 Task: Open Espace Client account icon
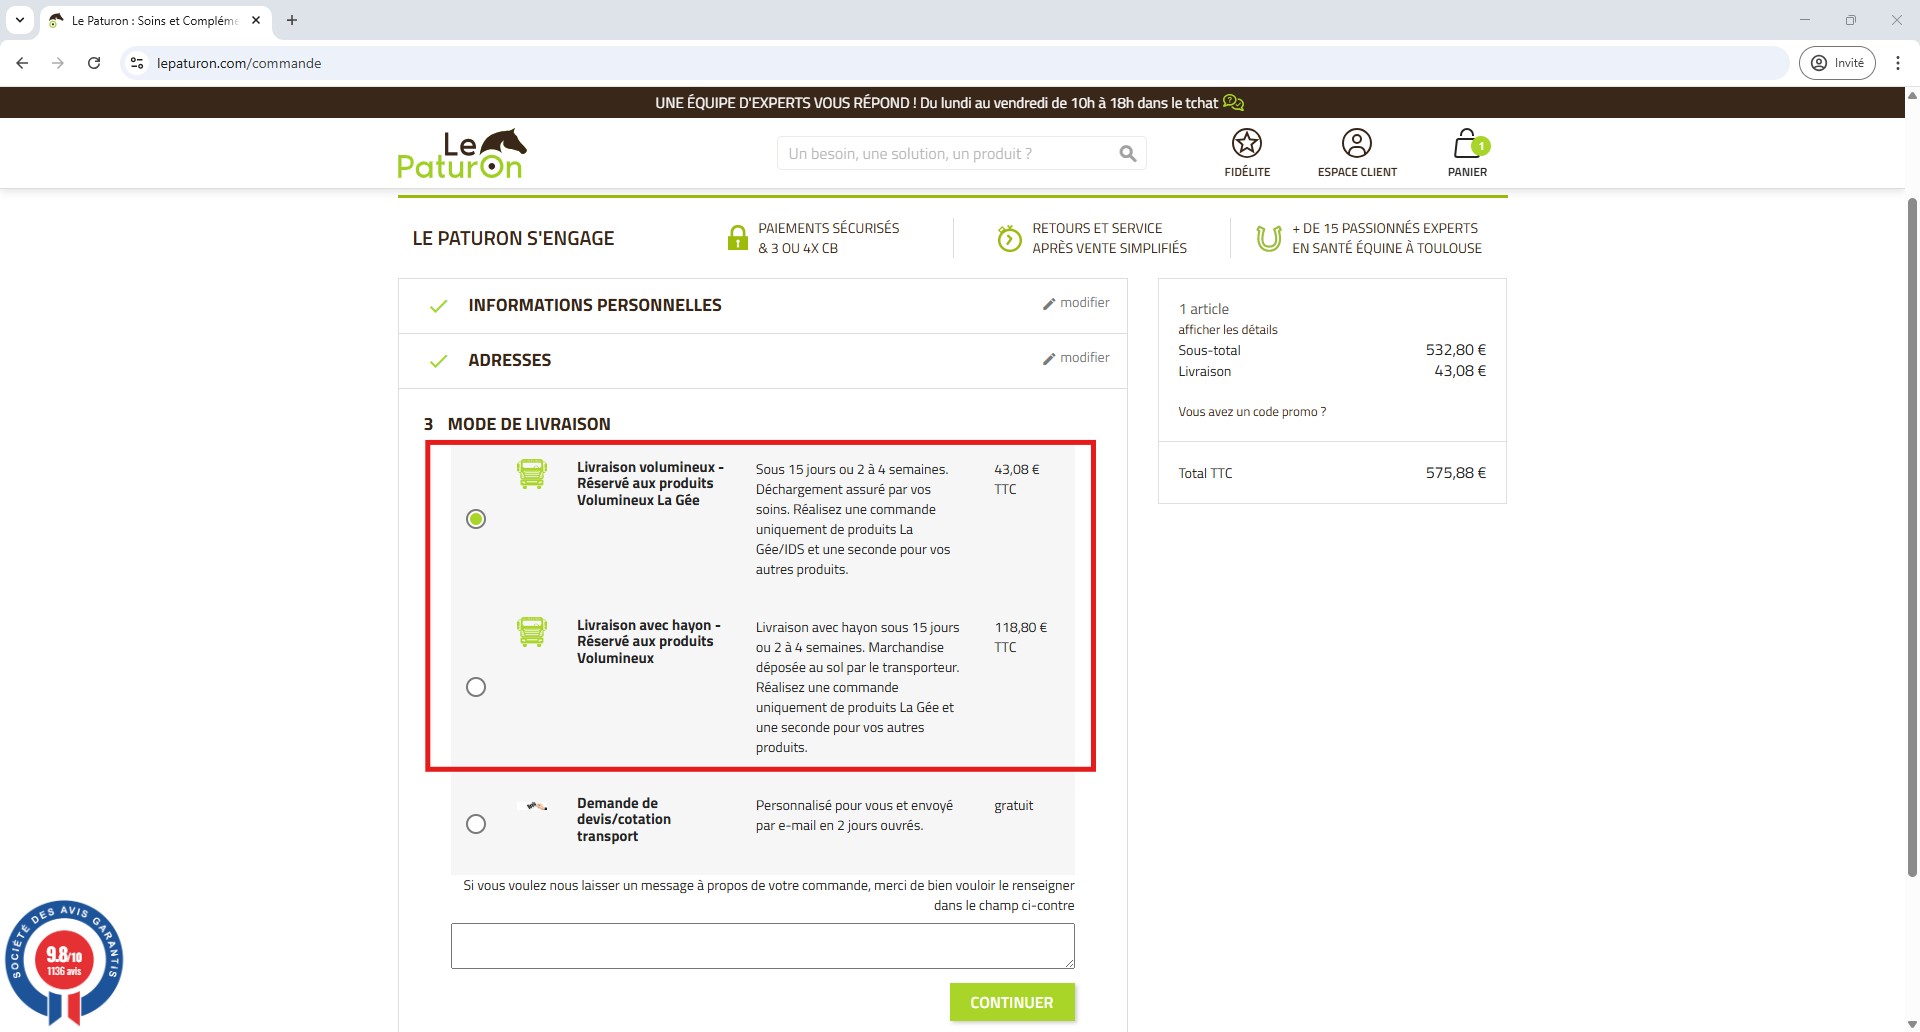(1356, 144)
